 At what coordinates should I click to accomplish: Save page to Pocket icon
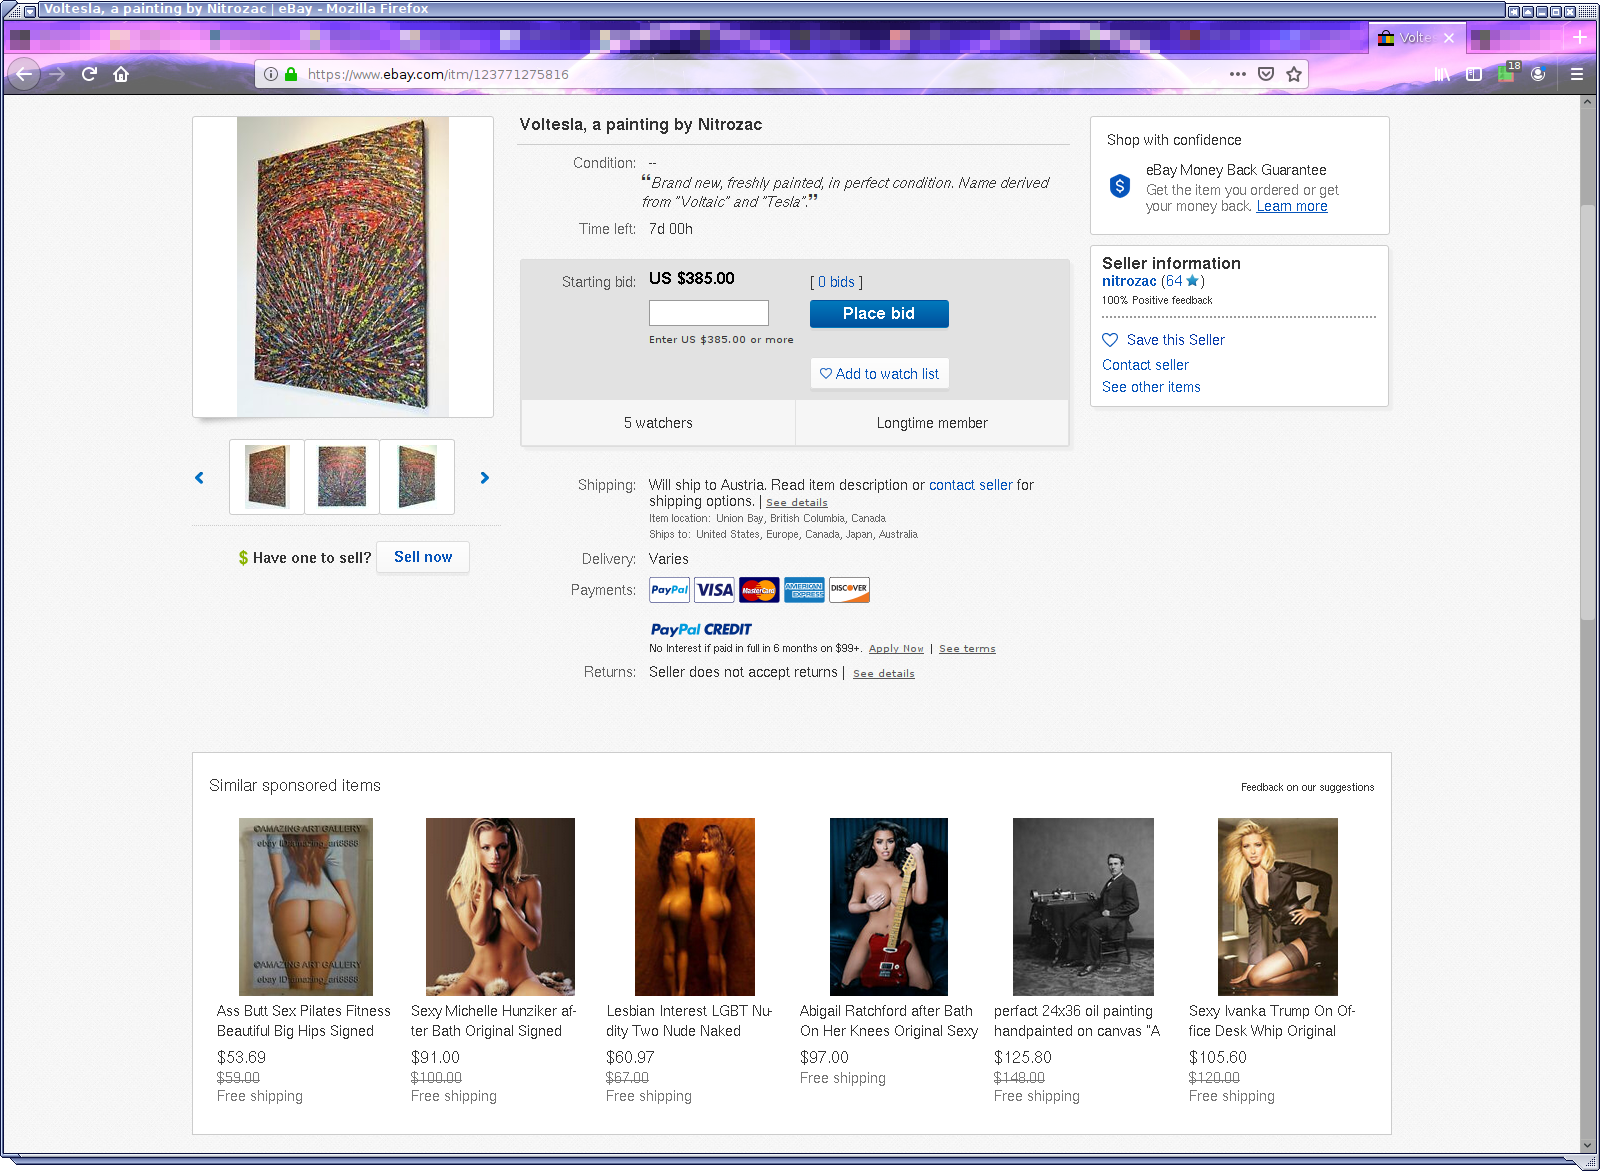coord(1266,74)
